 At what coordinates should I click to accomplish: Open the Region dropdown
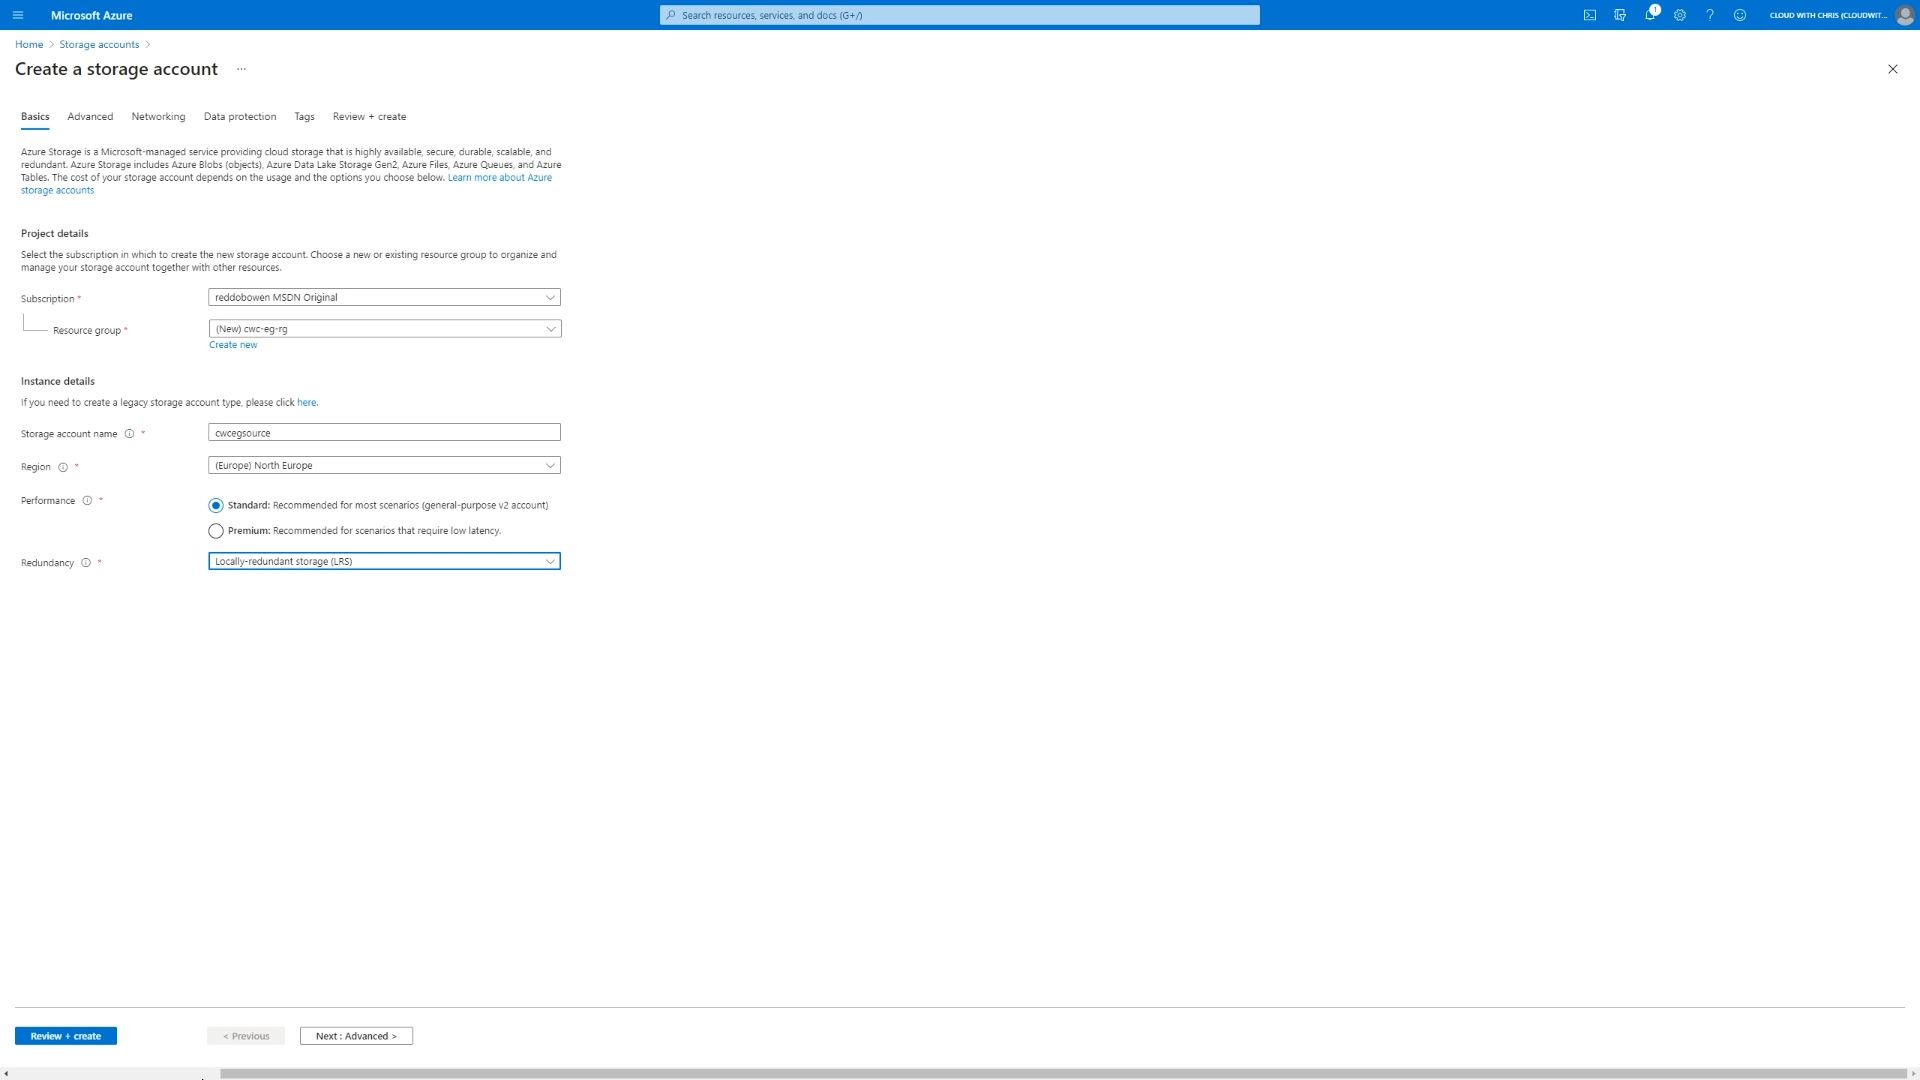click(x=383, y=465)
